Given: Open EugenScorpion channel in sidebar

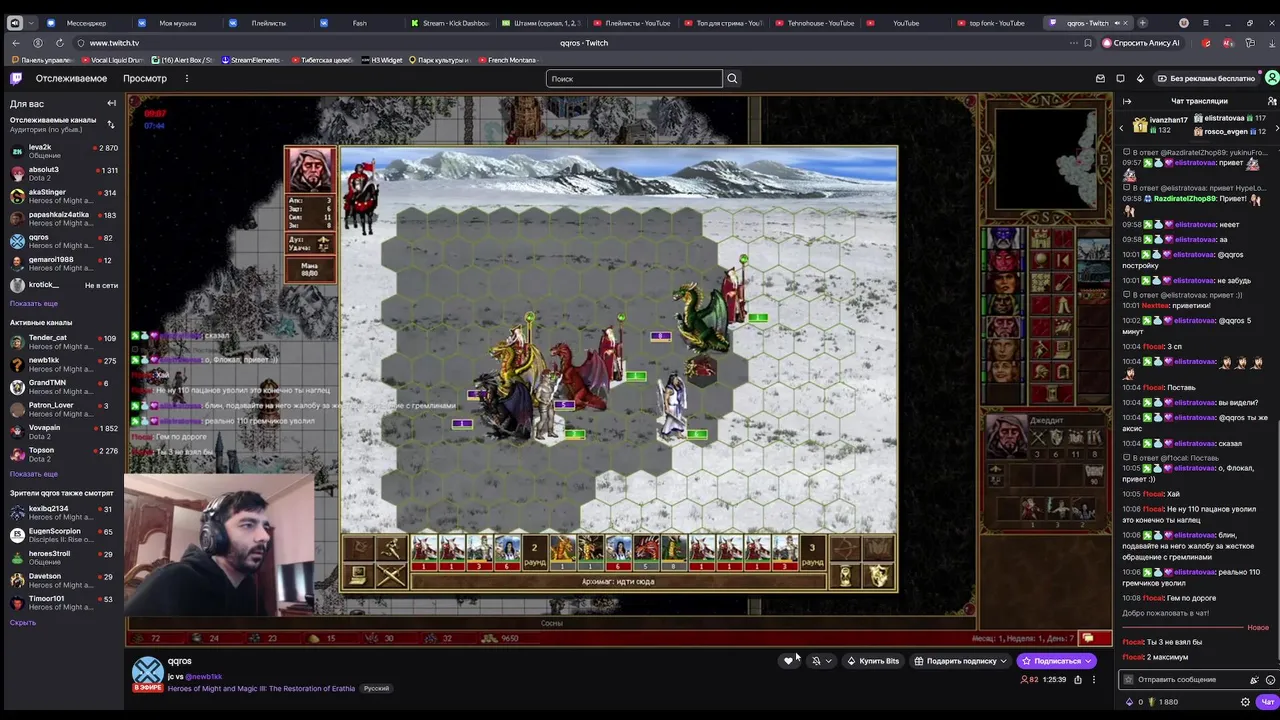Looking at the screenshot, I should pyautogui.click(x=62, y=535).
